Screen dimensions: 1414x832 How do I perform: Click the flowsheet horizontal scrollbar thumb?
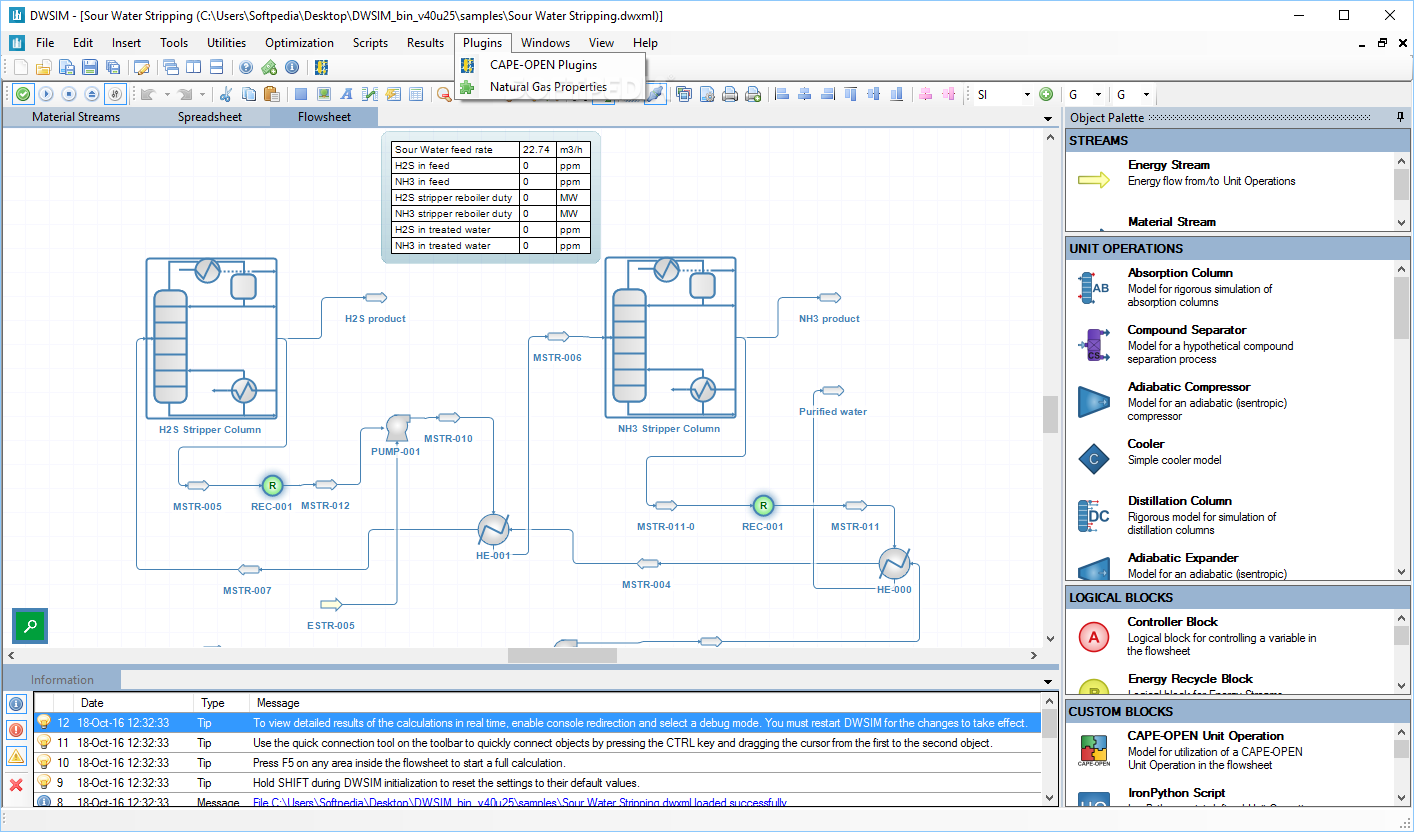coord(562,655)
